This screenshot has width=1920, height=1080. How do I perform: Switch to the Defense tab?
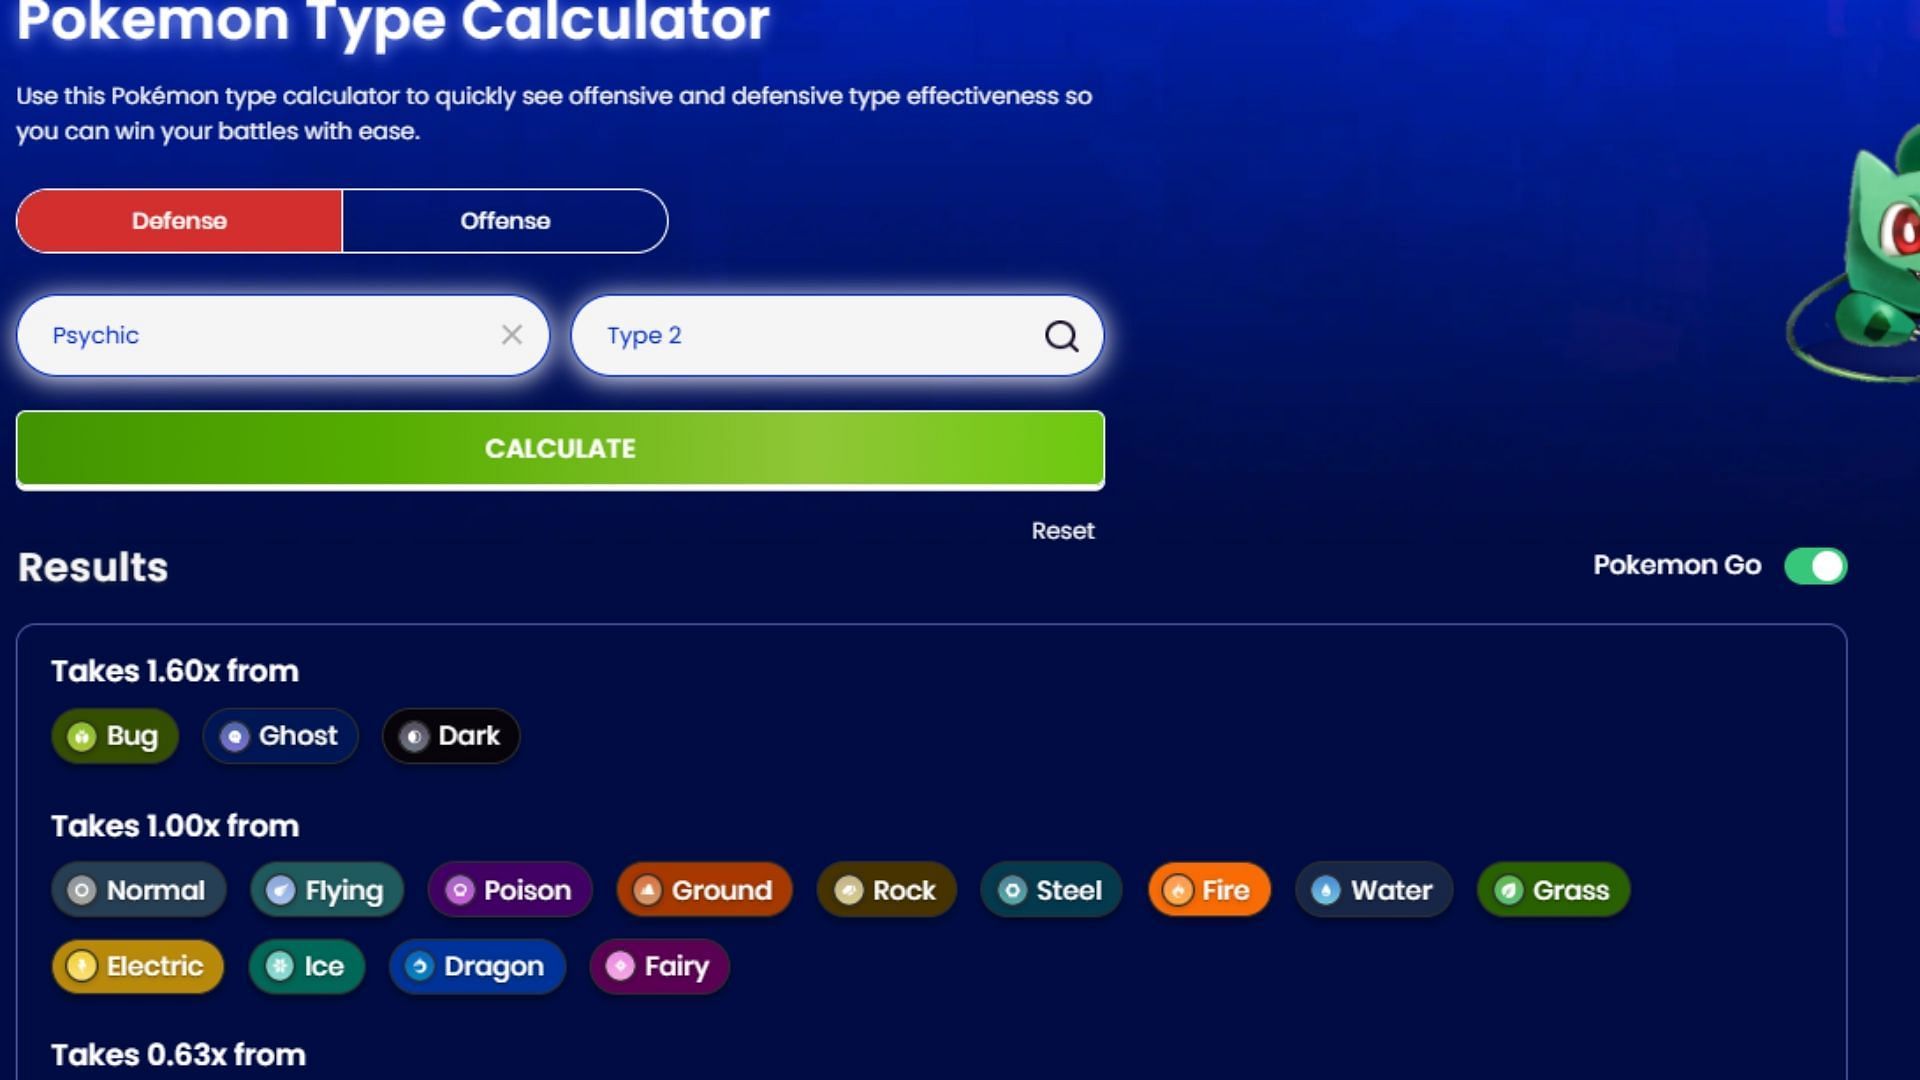pos(178,220)
